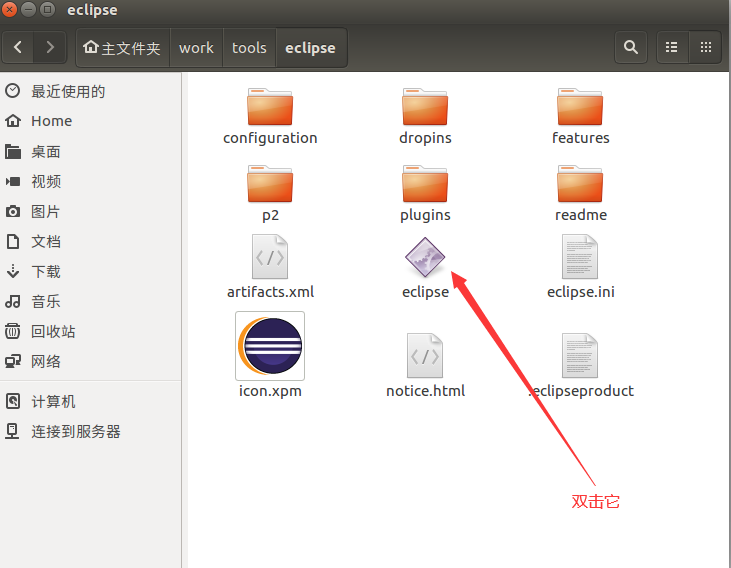Click the network icon beside 网络

[13, 361]
